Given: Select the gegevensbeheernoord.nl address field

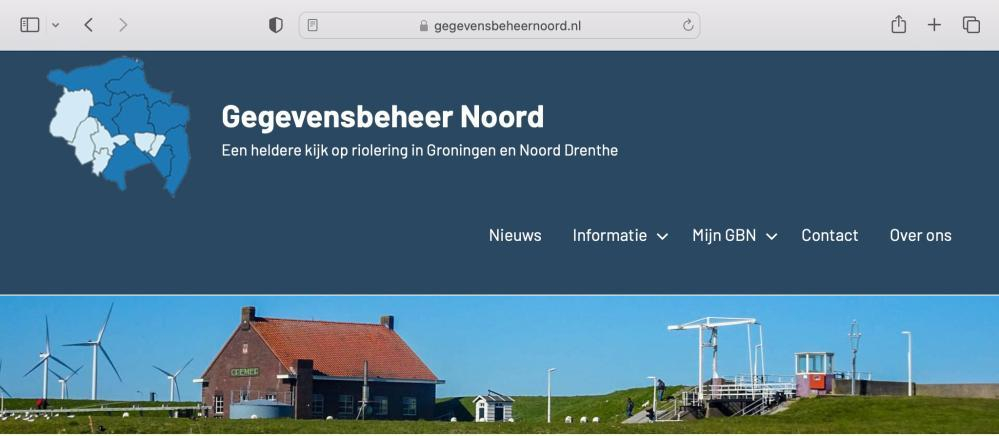Looking at the screenshot, I should click(500, 25).
